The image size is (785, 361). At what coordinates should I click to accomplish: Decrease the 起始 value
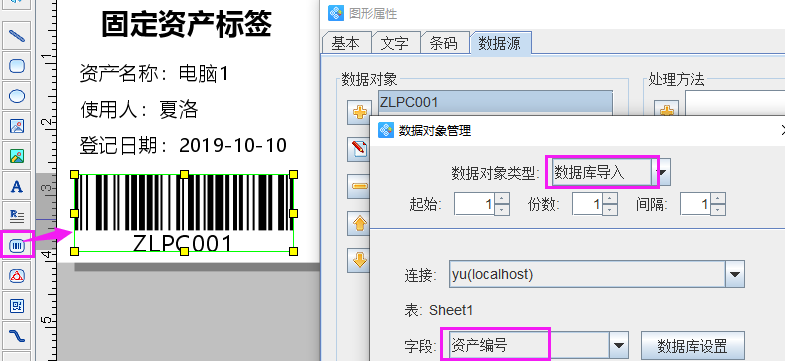click(x=502, y=210)
